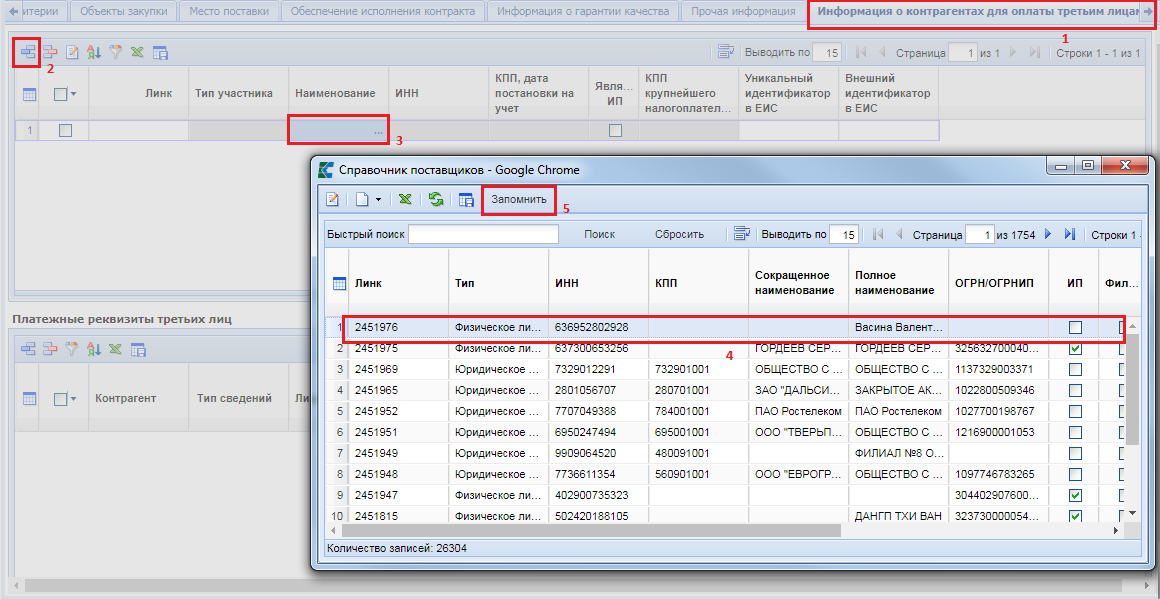Viewport: 1160px width, 599px height.
Task: Select the supplier row with Линк 2451951
Action: click(x=726, y=432)
